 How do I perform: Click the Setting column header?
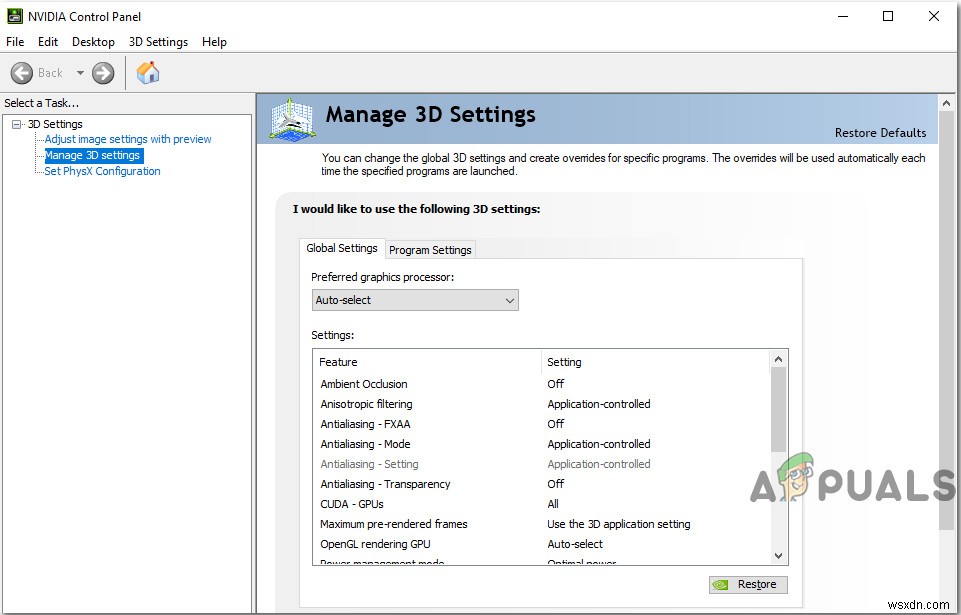pos(655,362)
